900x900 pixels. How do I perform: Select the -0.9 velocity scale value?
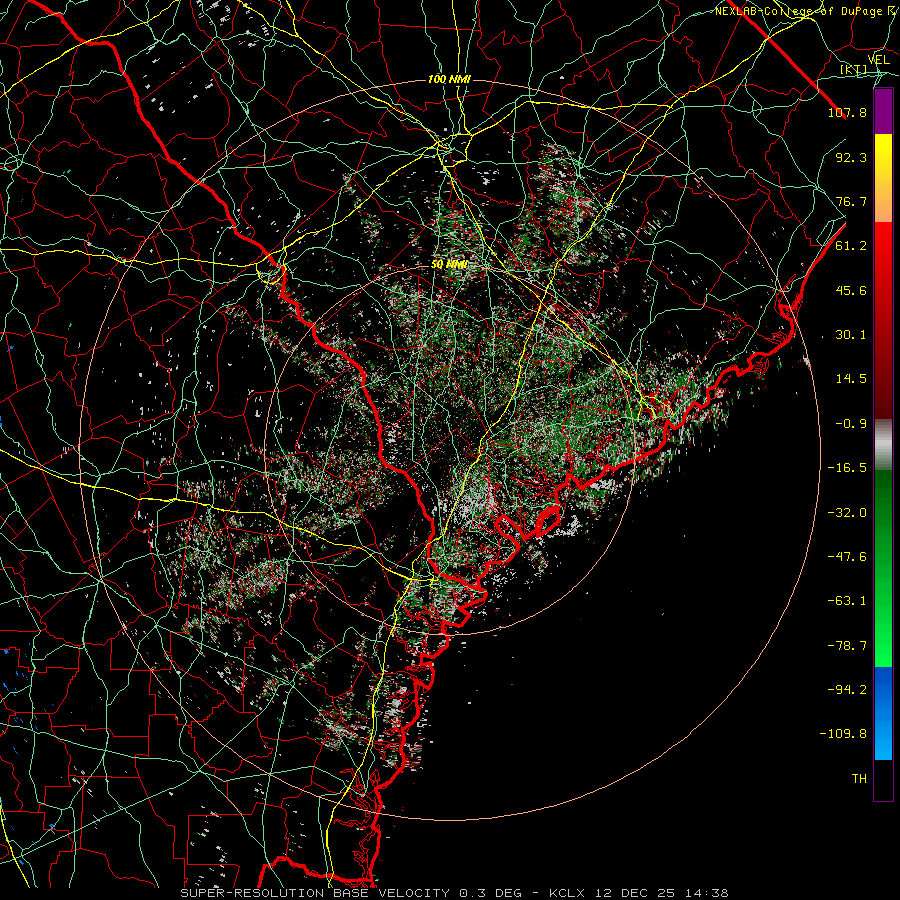[x=851, y=424]
